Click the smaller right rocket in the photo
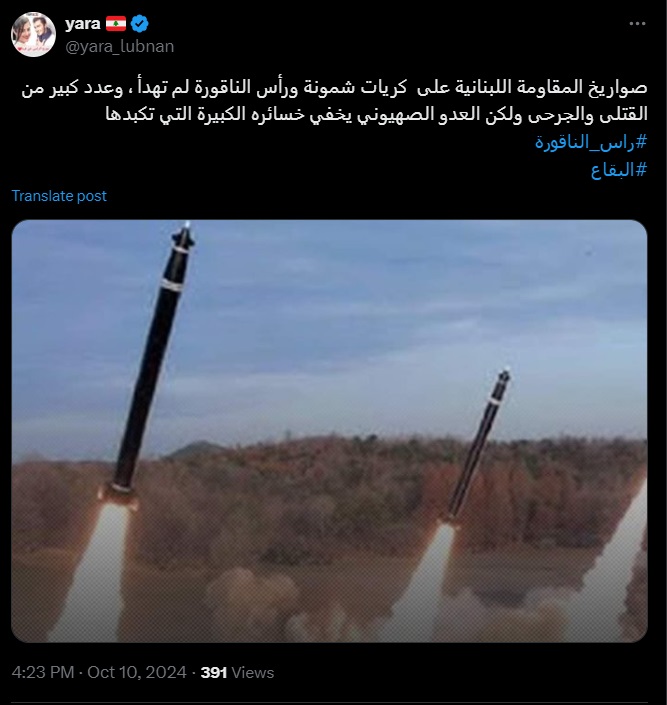 (479, 445)
